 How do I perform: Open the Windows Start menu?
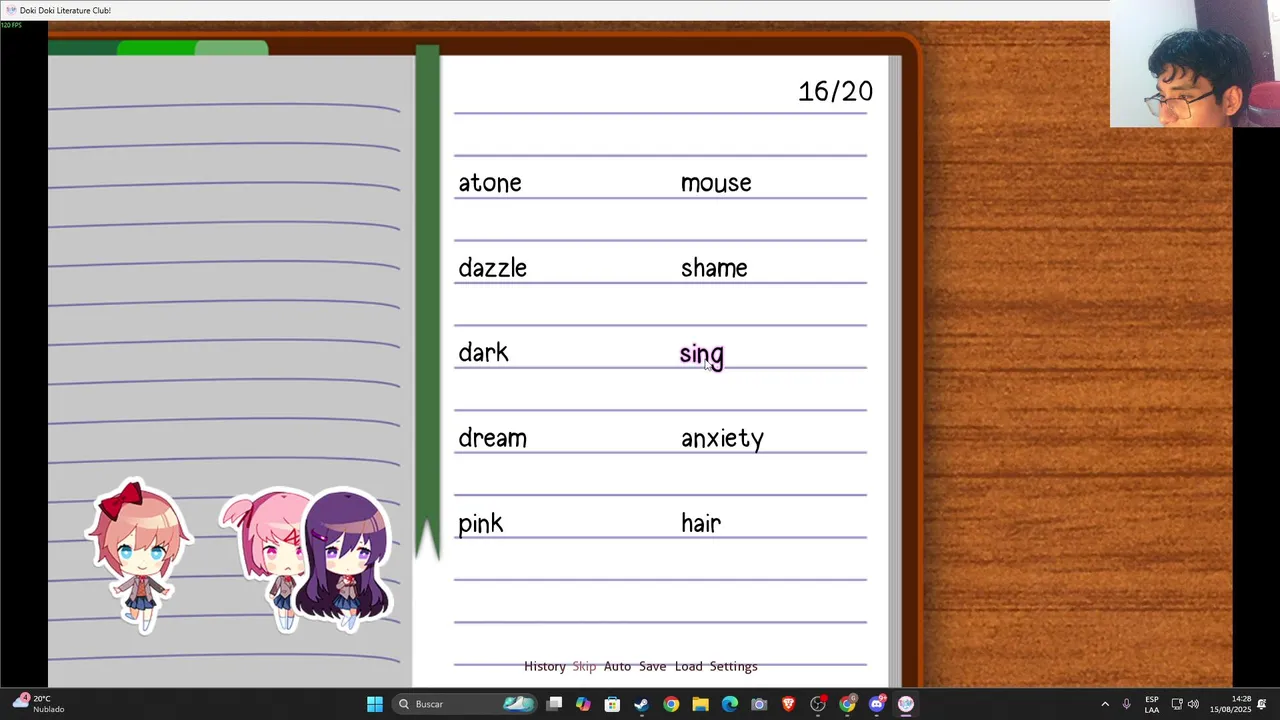point(375,704)
